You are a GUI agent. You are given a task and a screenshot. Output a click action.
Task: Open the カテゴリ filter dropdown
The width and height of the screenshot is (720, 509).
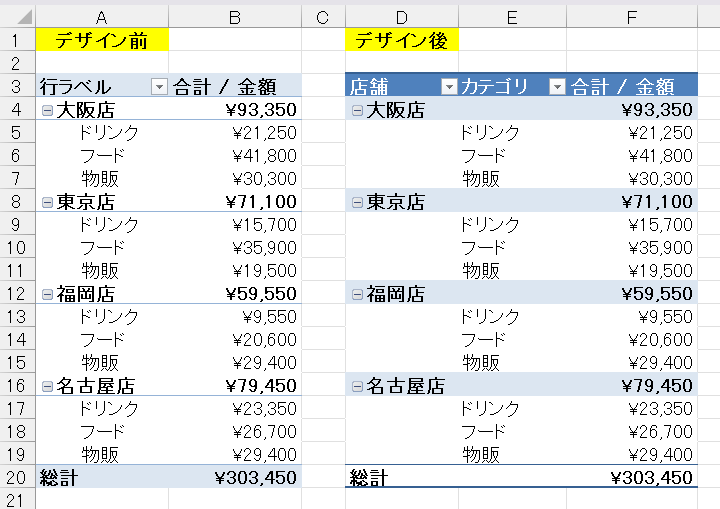[557, 86]
